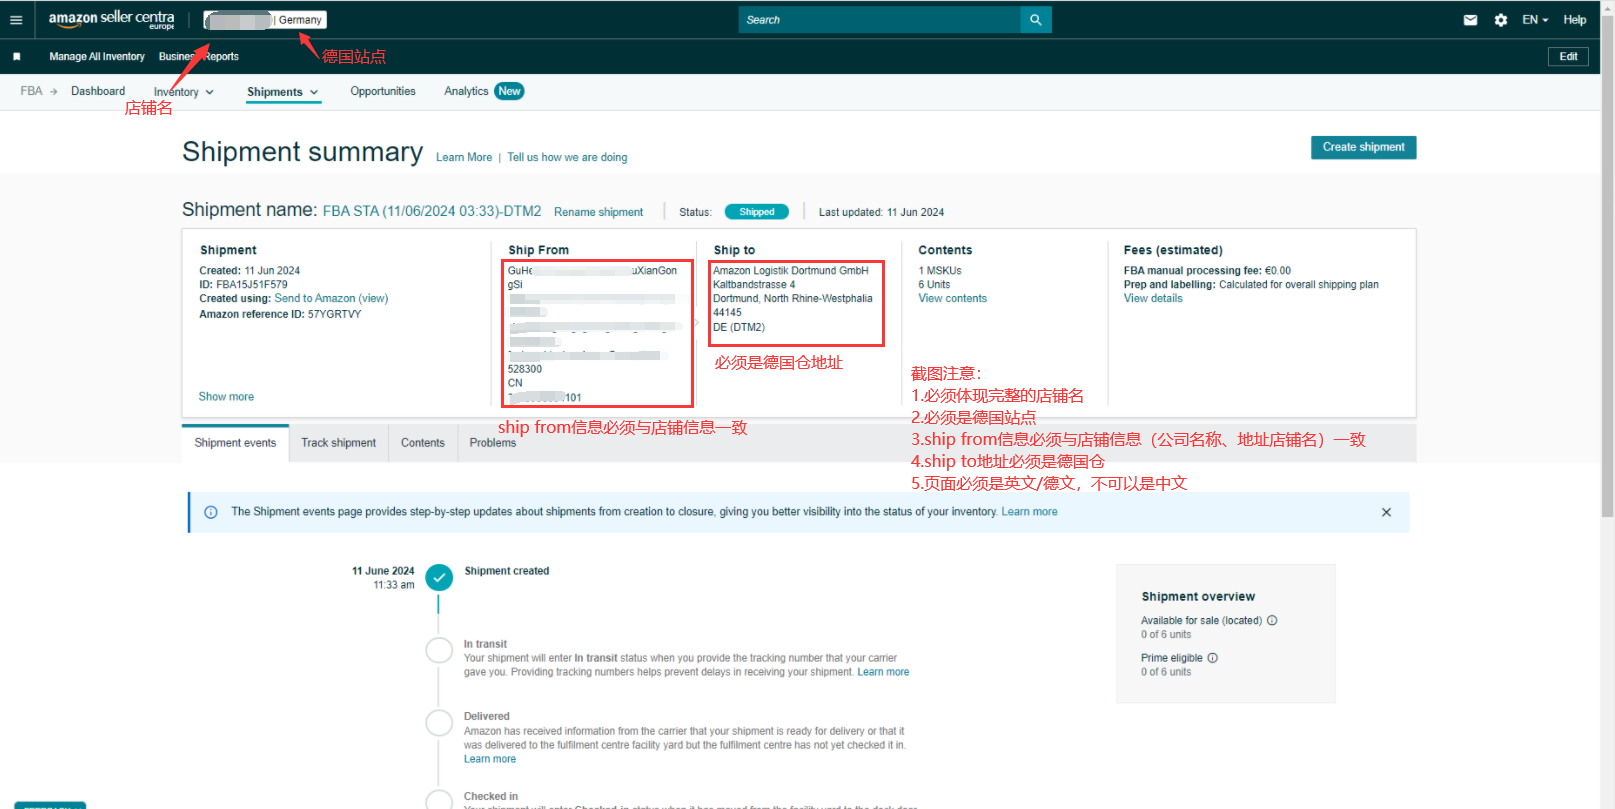This screenshot has width=1615, height=809.
Task: Close the Shipment events info banner
Action: pos(1386,512)
